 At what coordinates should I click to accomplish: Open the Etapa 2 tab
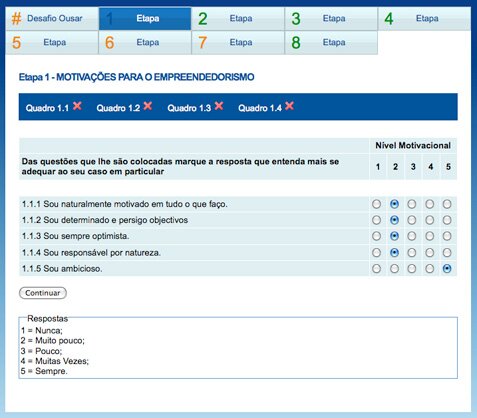(x=238, y=19)
